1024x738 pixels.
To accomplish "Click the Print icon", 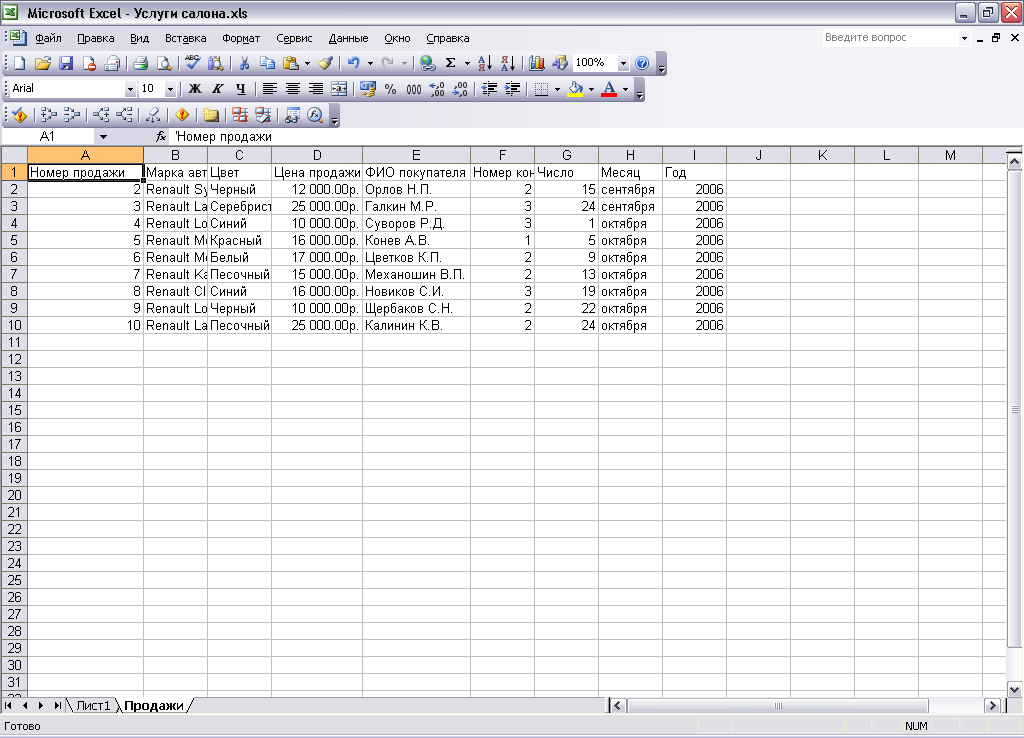I will tap(140, 63).
